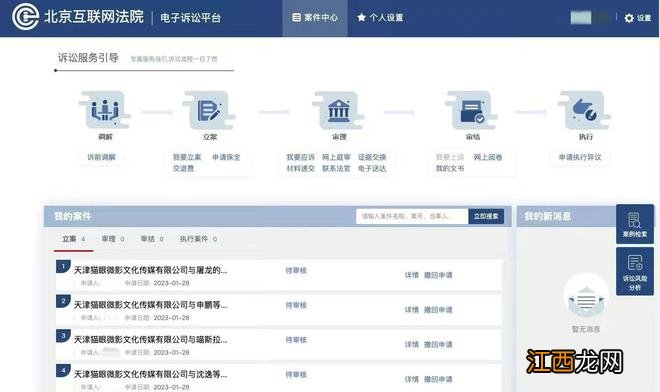660x392 pixels.
Task: Open 详情 for case 2
Action: tap(412, 309)
